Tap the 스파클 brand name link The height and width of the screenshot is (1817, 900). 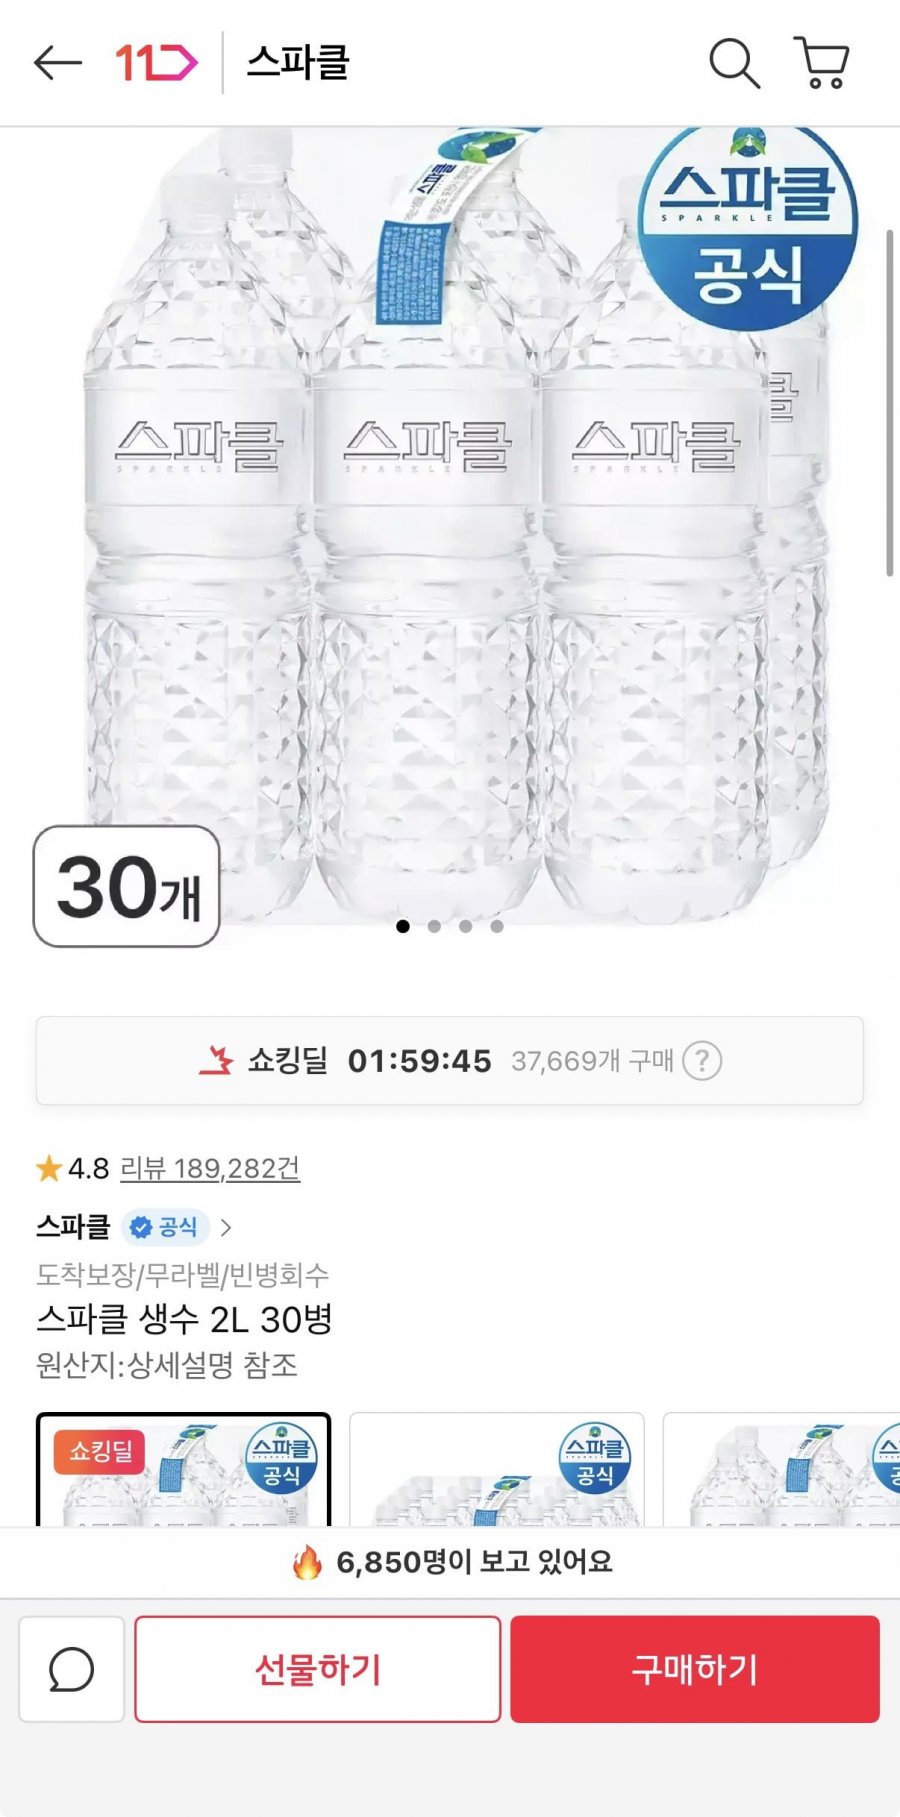(73, 1227)
